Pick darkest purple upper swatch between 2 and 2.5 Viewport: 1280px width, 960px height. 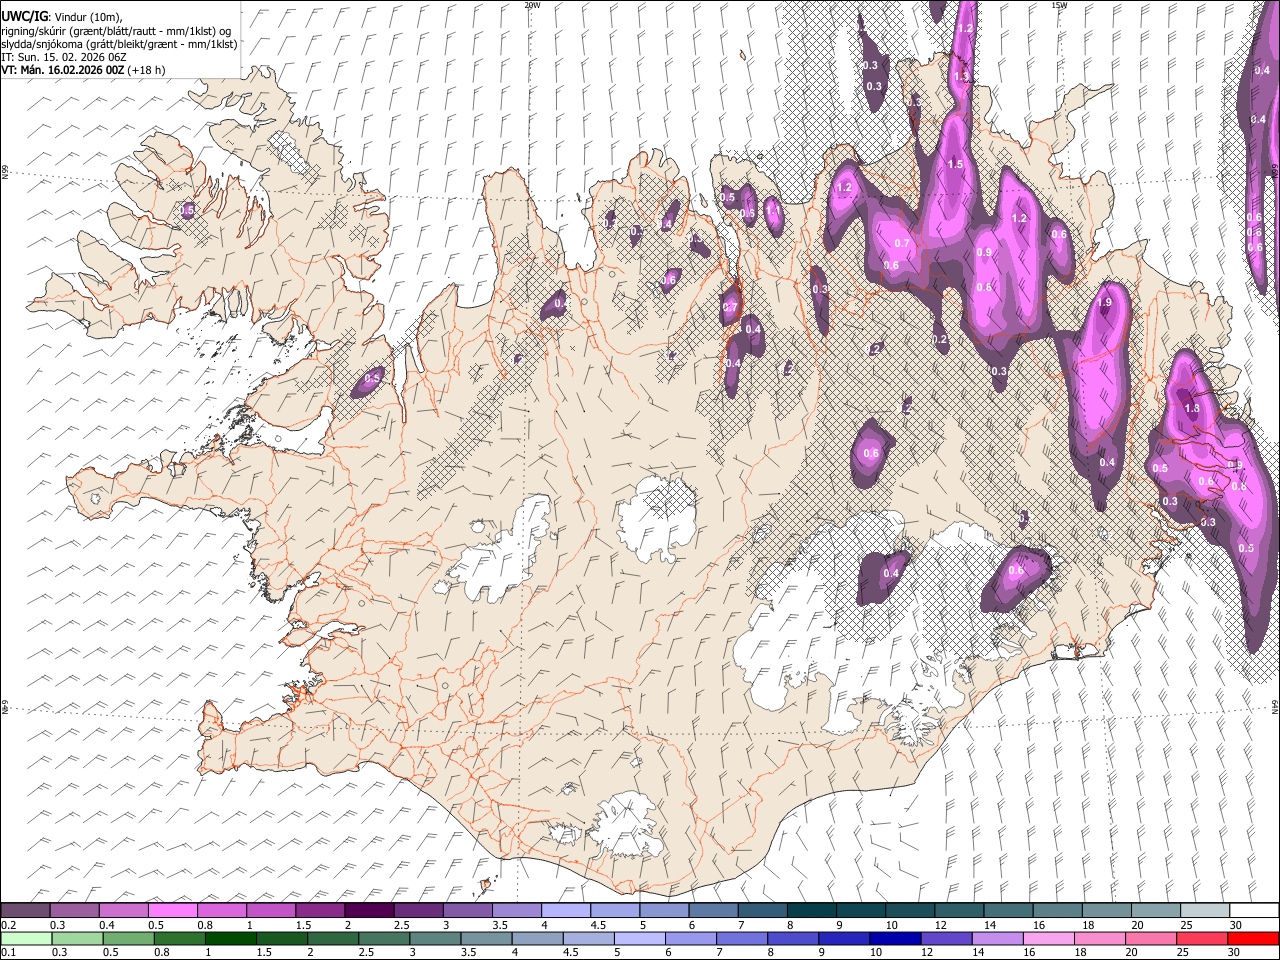click(x=369, y=911)
